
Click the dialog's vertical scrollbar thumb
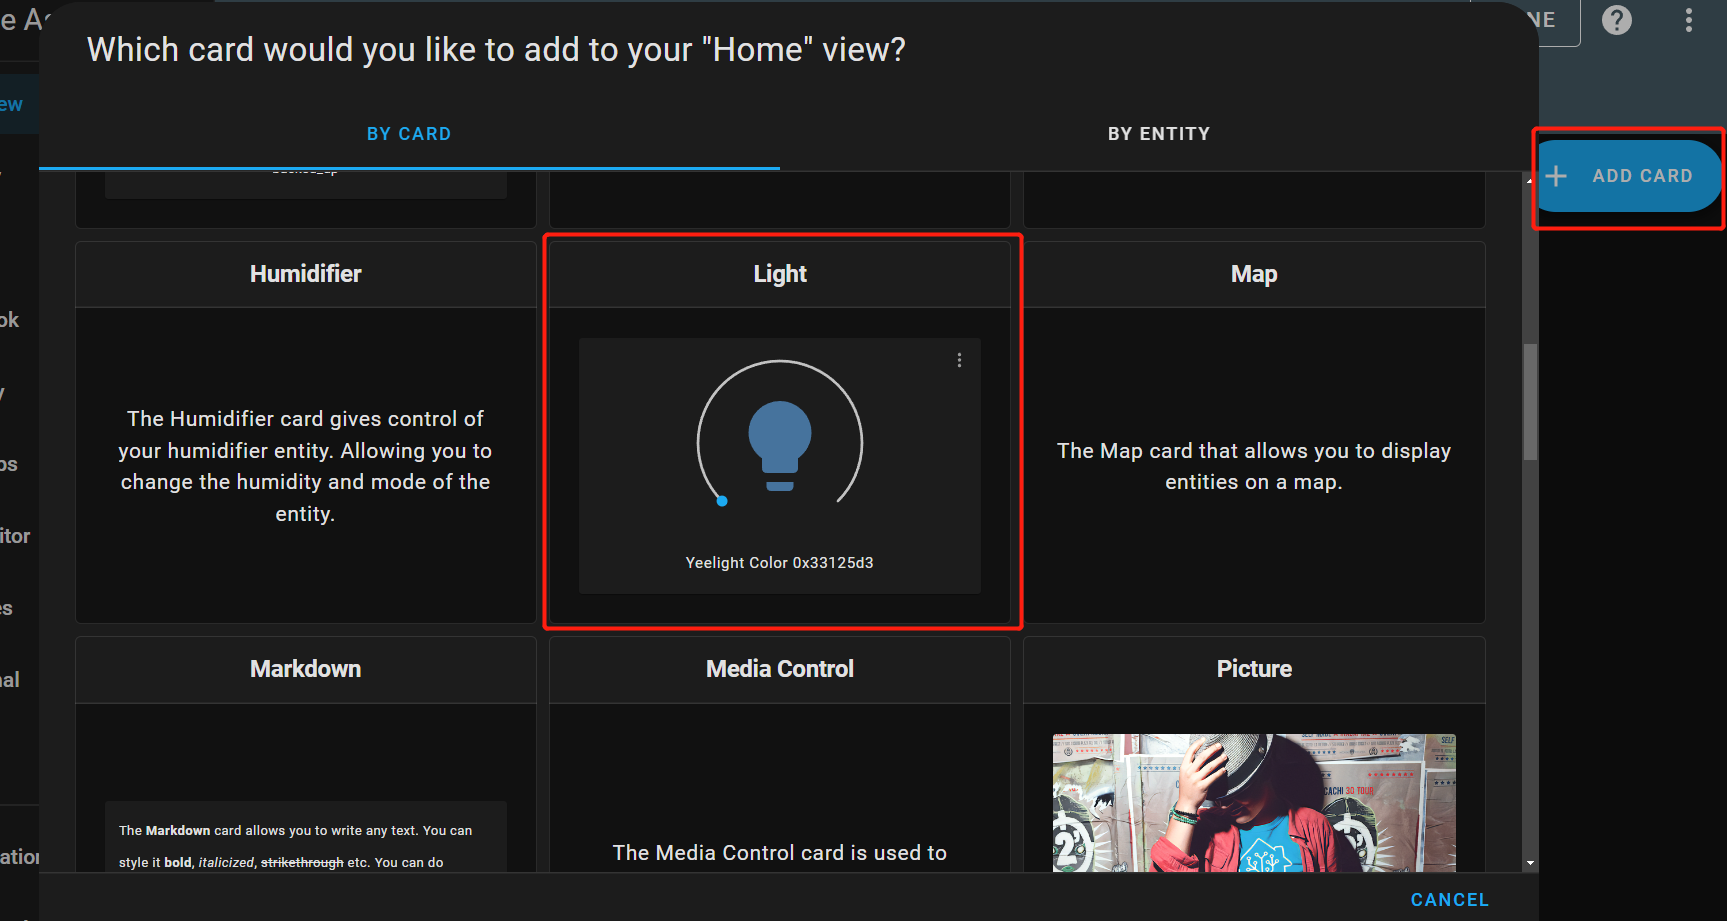(x=1530, y=402)
